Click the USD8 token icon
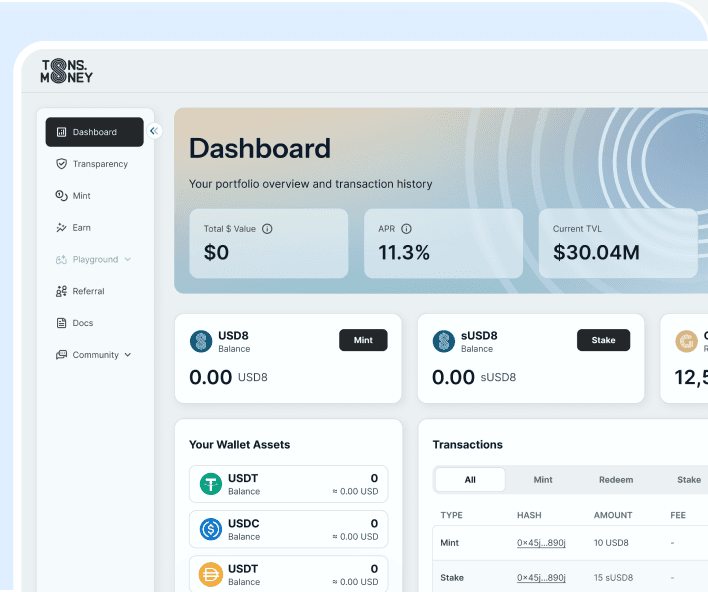 tap(201, 341)
